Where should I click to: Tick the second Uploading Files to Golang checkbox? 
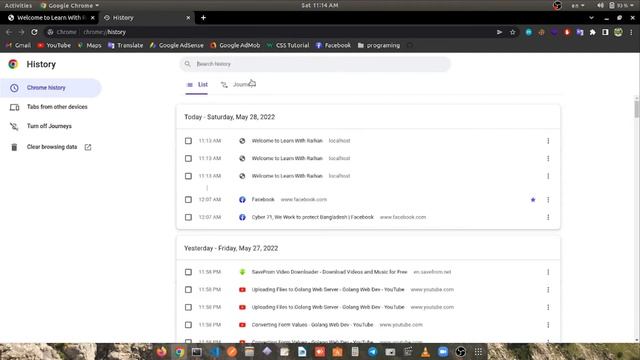(x=188, y=307)
